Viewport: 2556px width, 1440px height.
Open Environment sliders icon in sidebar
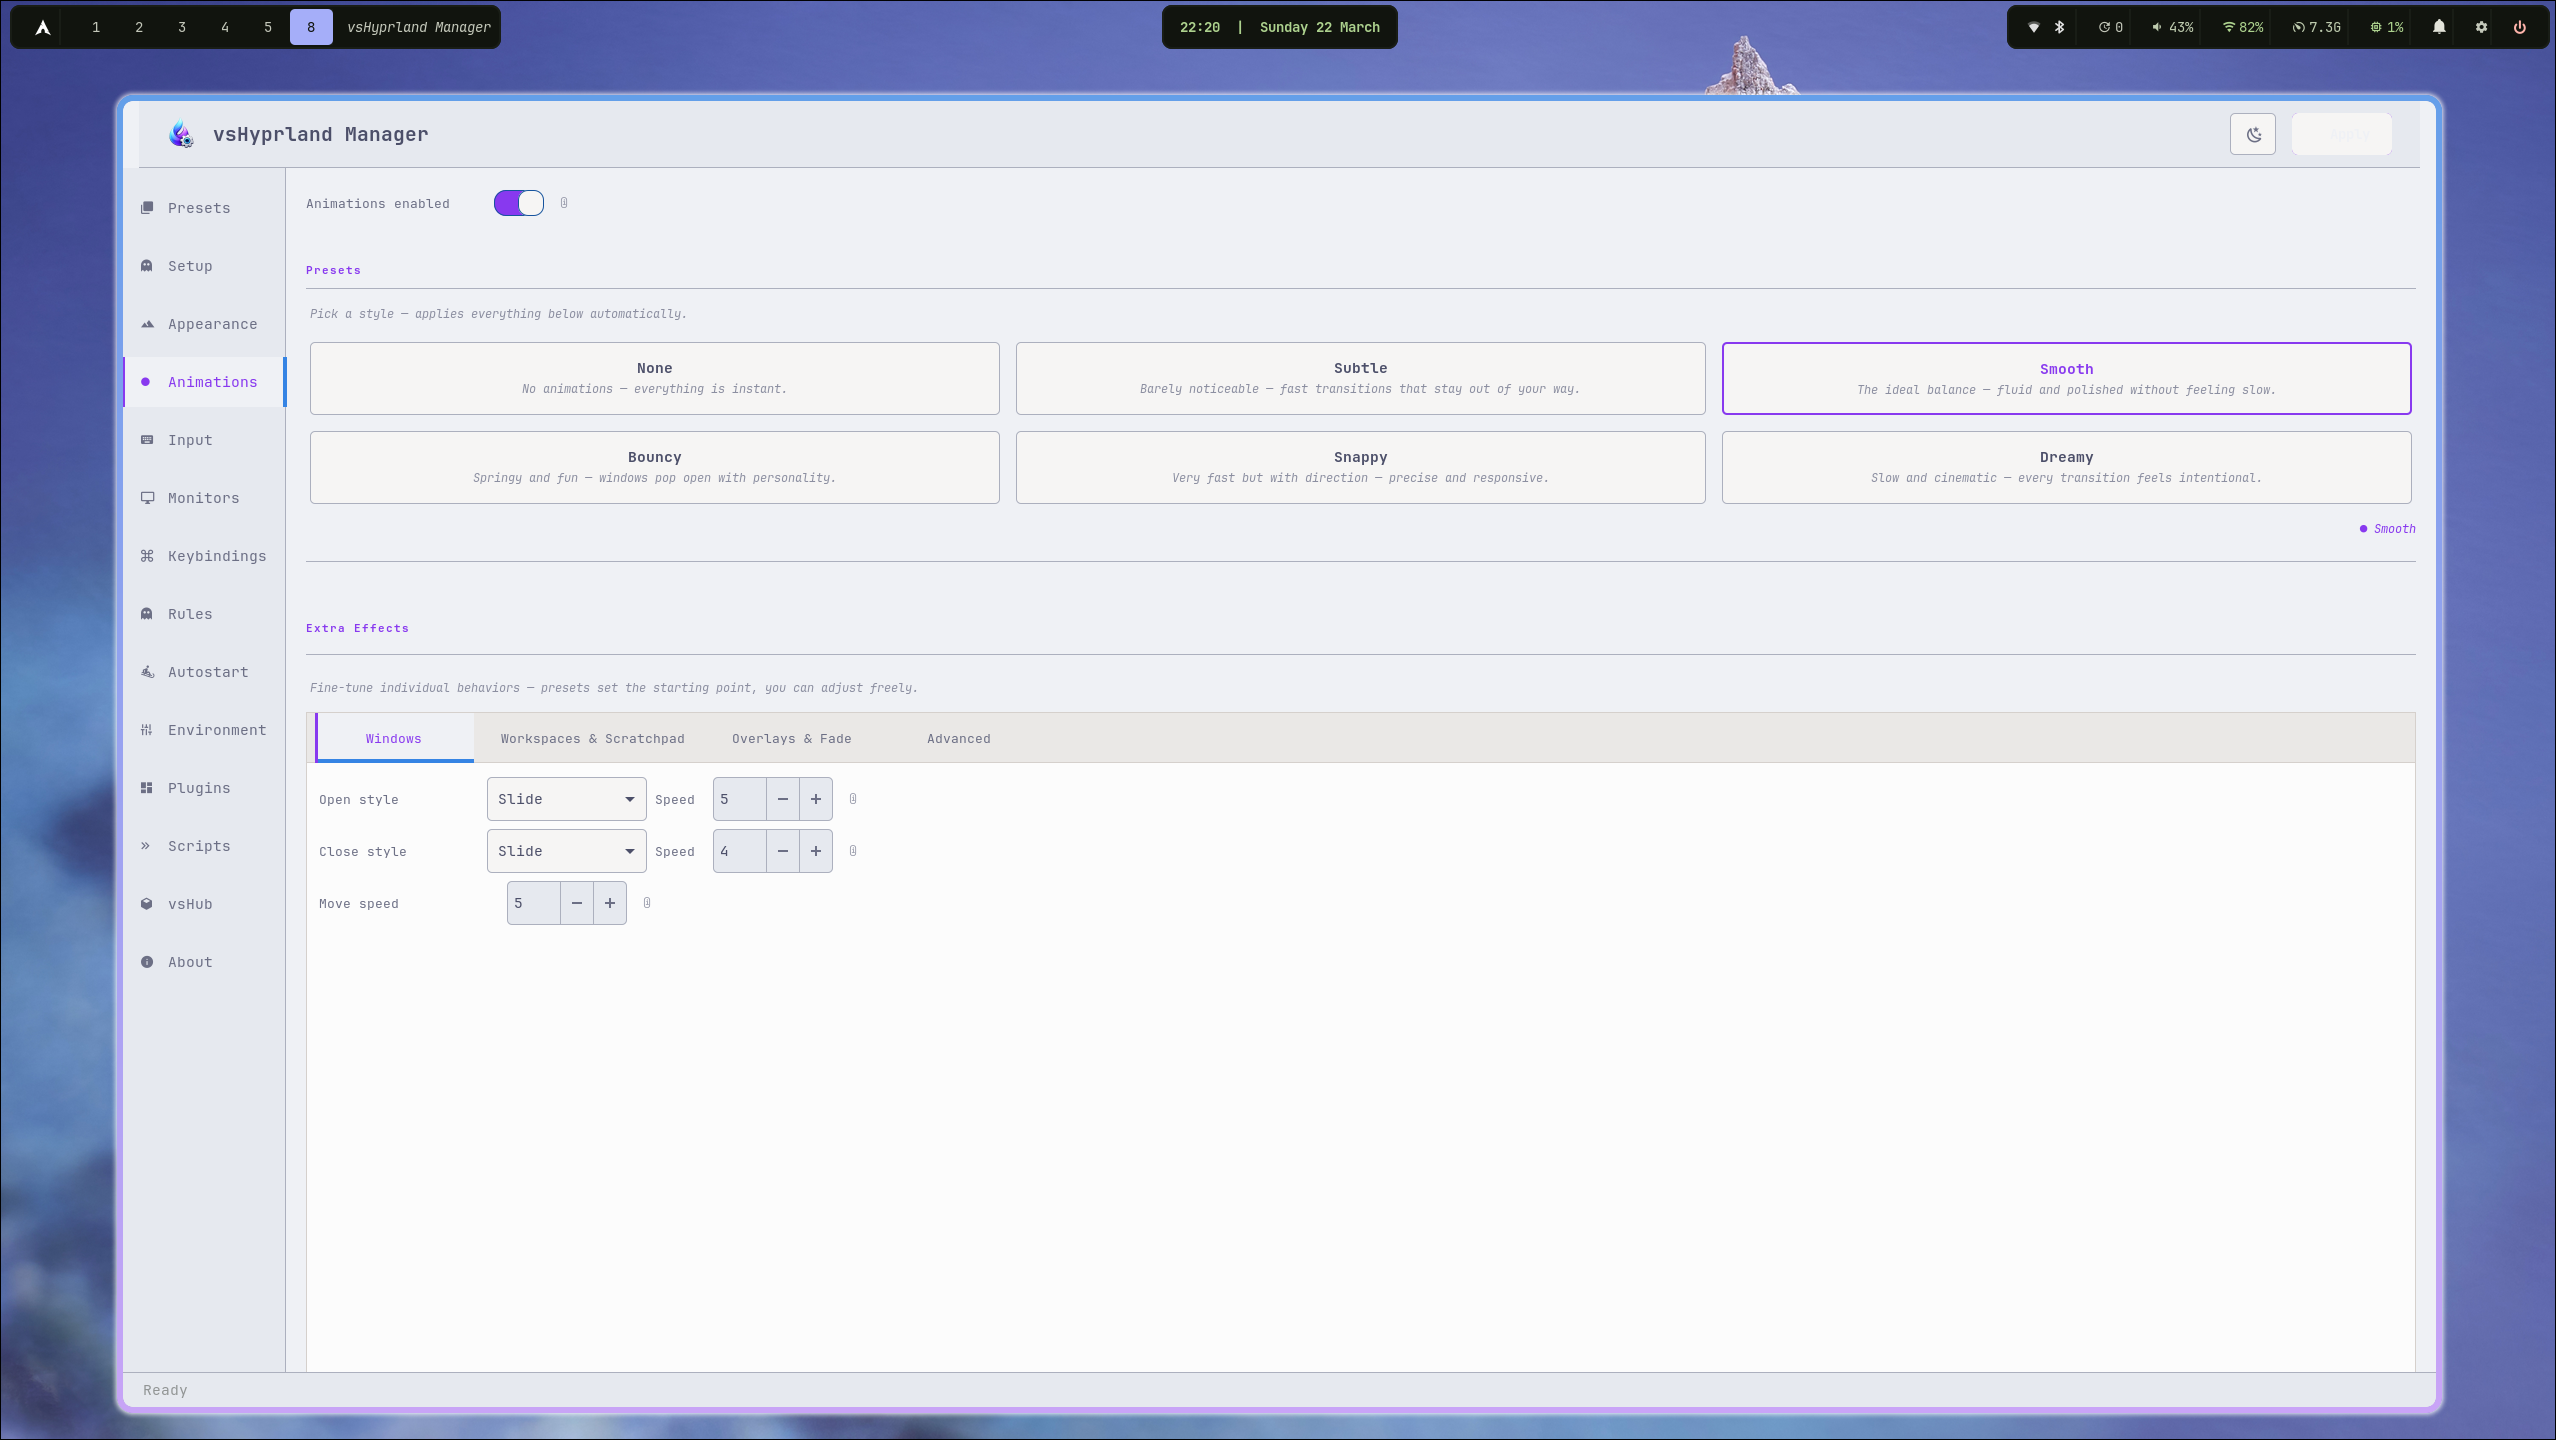147,730
